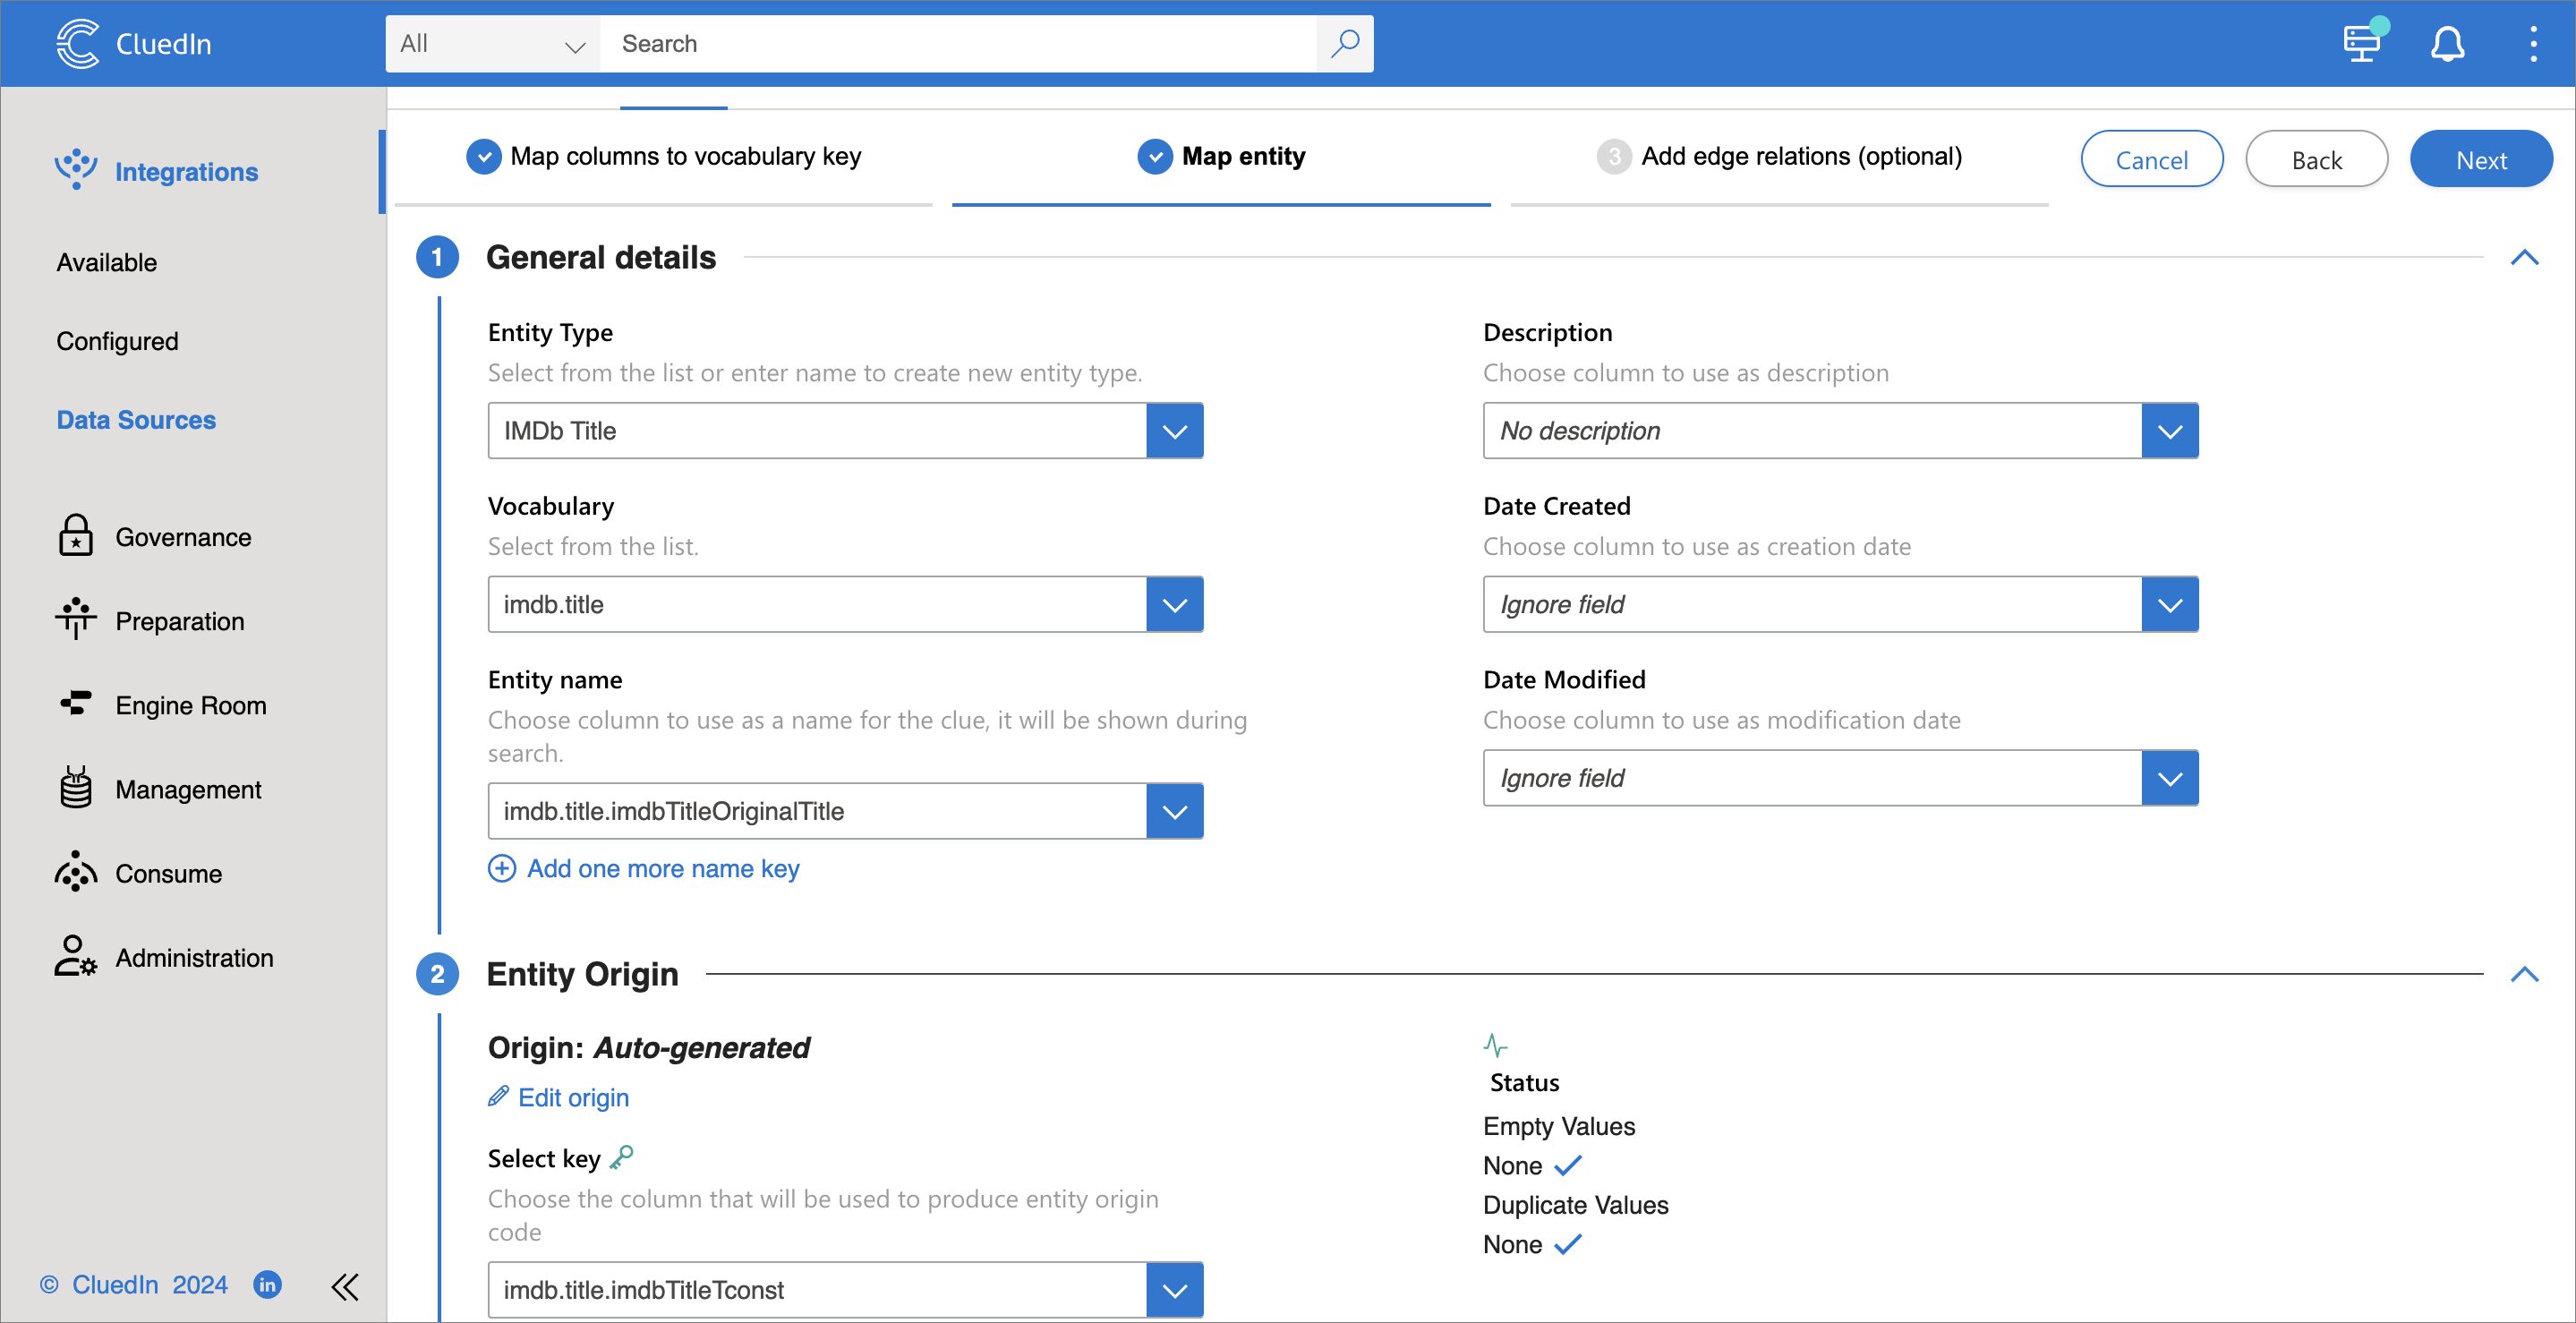Viewport: 2576px width, 1323px height.
Task: Open Integrations in the sidebar
Action: click(x=186, y=171)
